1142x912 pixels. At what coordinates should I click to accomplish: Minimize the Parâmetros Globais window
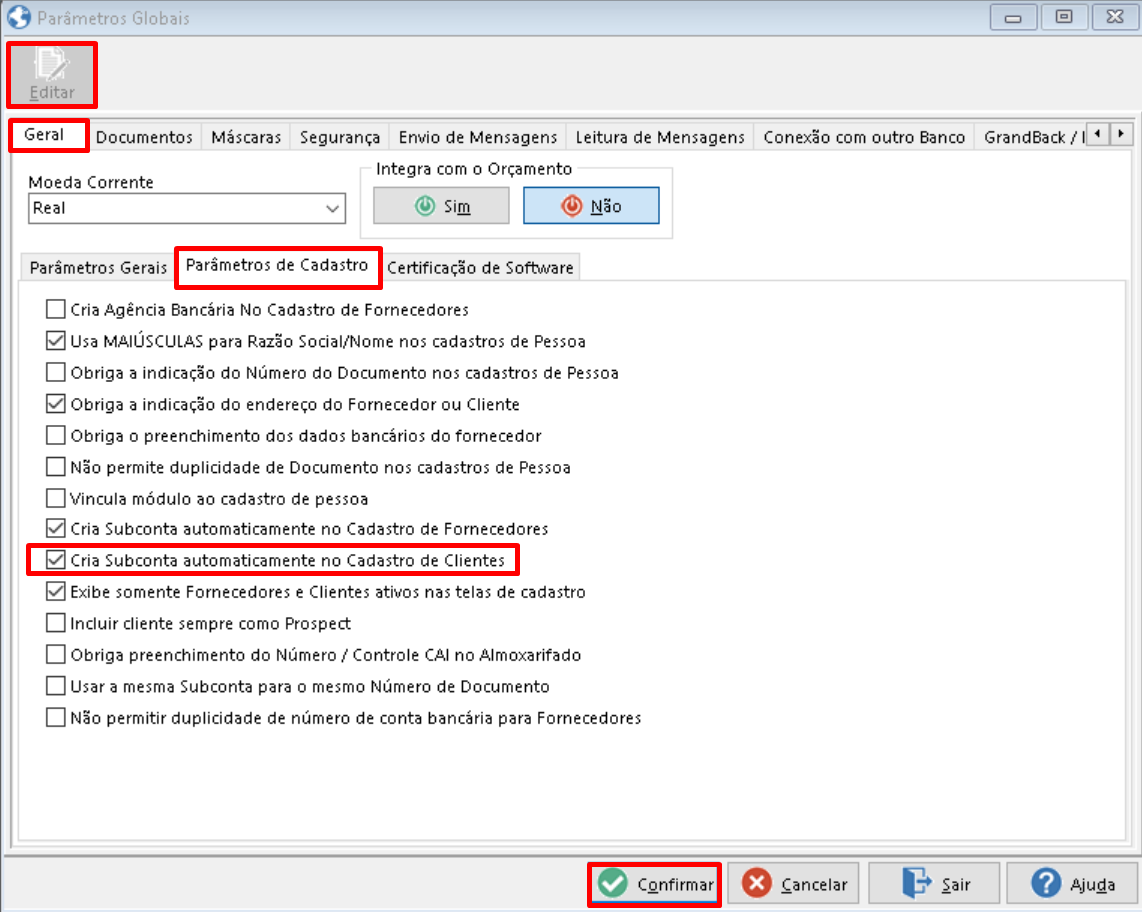tap(1013, 17)
